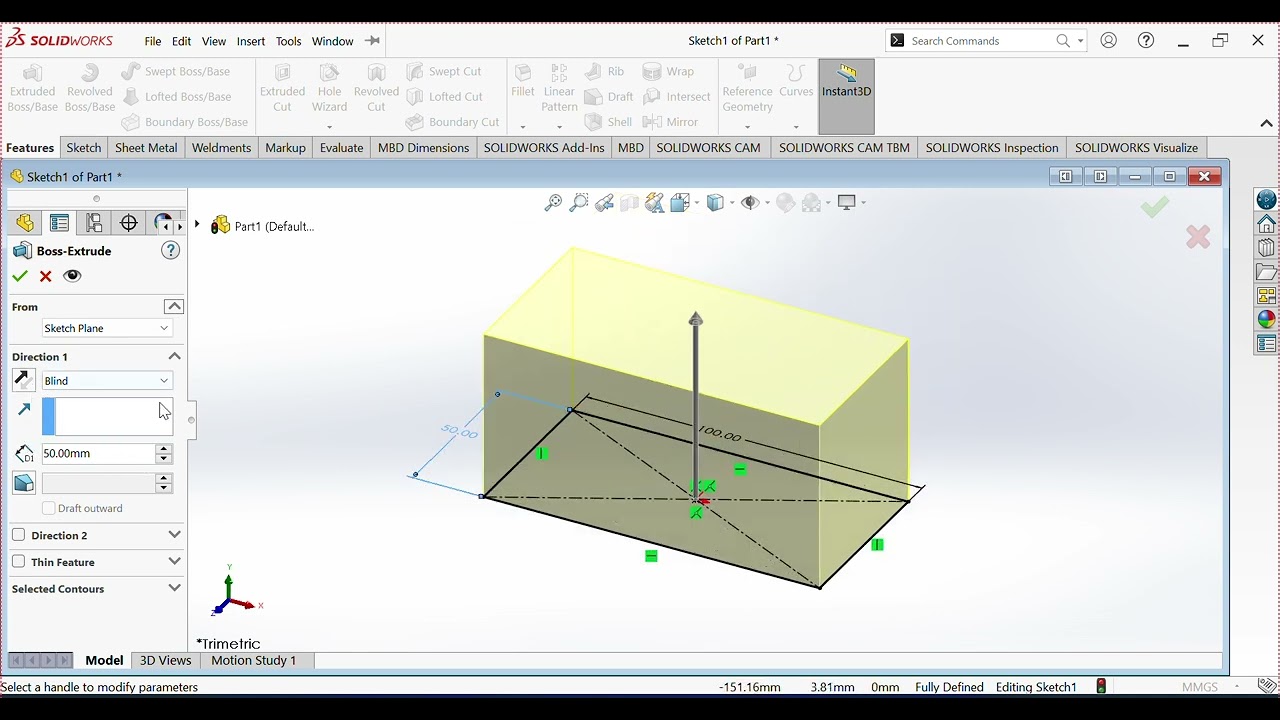1280x720 pixels.
Task: Click the 100.00 sketch dimension
Action: tap(720, 434)
